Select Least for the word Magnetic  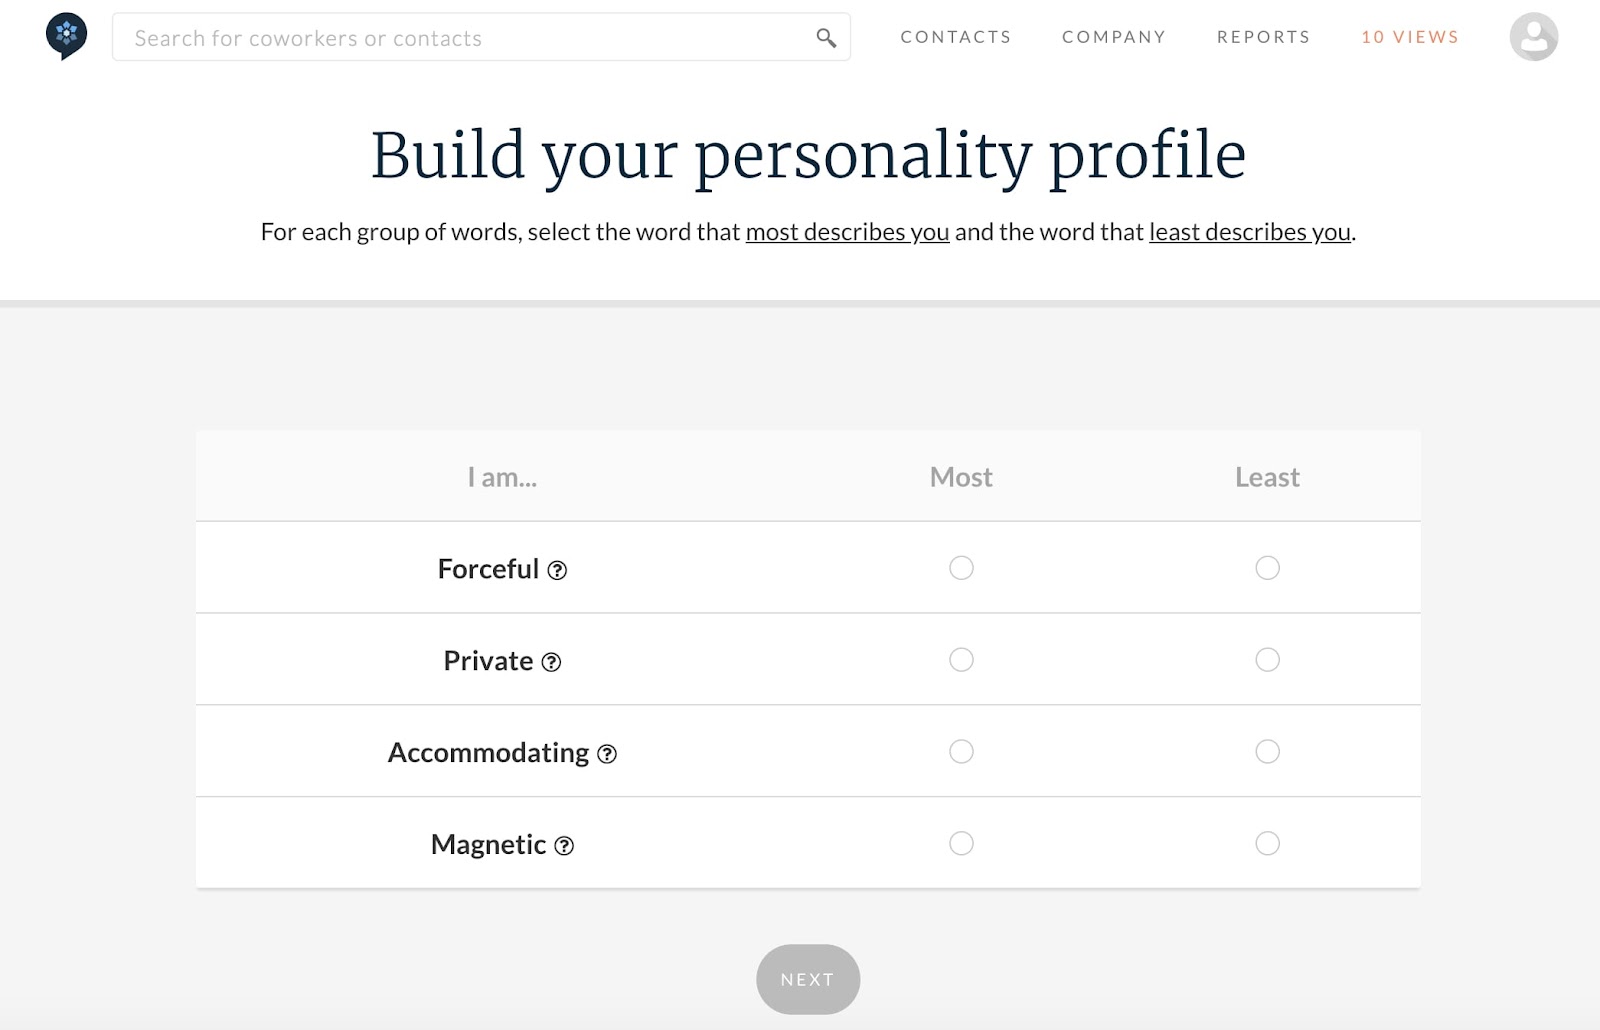click(x=1268, y=843)
